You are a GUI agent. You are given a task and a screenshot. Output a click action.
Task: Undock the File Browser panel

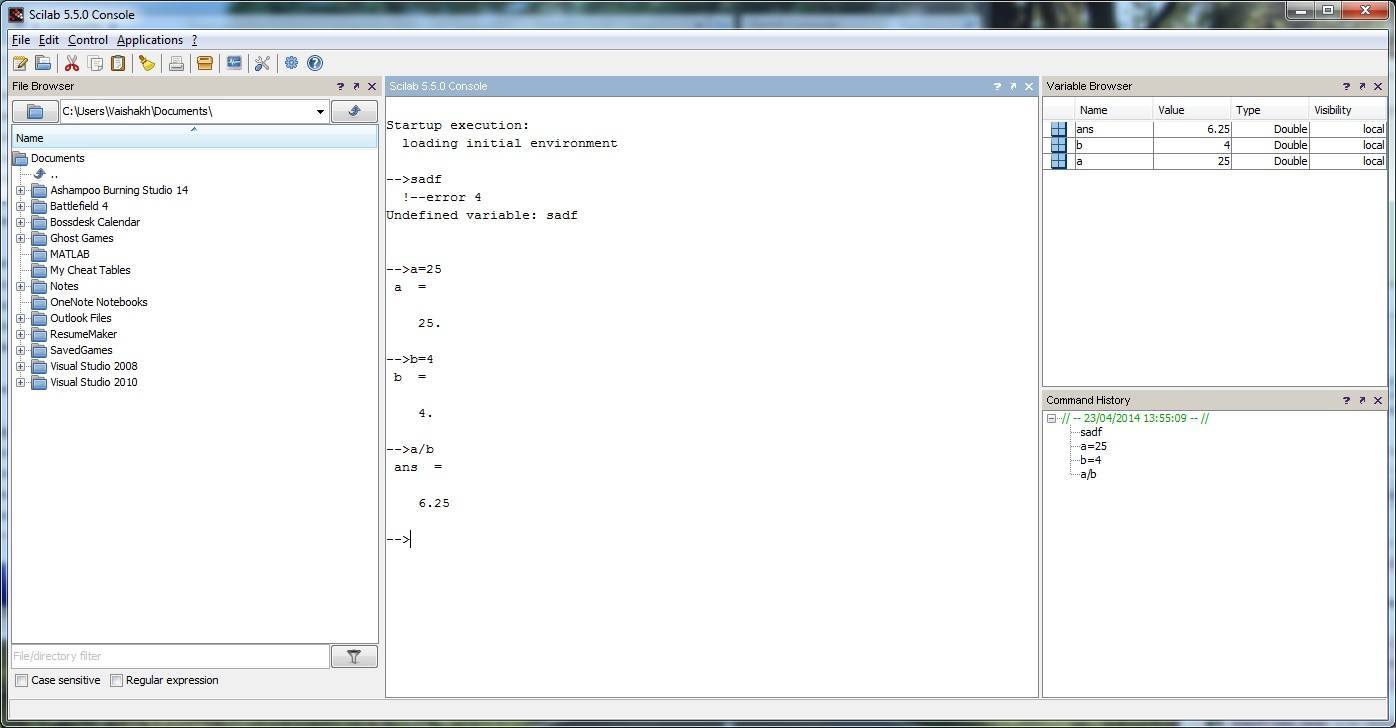click(356, 87)
